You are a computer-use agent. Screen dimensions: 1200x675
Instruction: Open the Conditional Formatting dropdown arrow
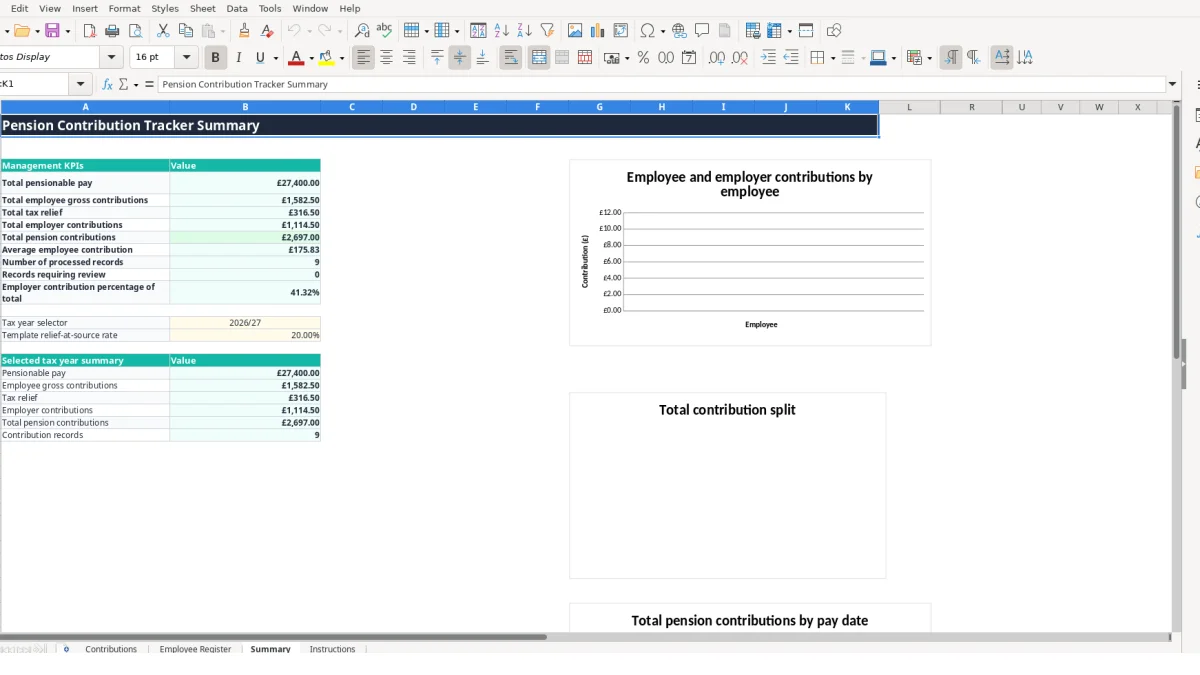(x=930, y=58)
